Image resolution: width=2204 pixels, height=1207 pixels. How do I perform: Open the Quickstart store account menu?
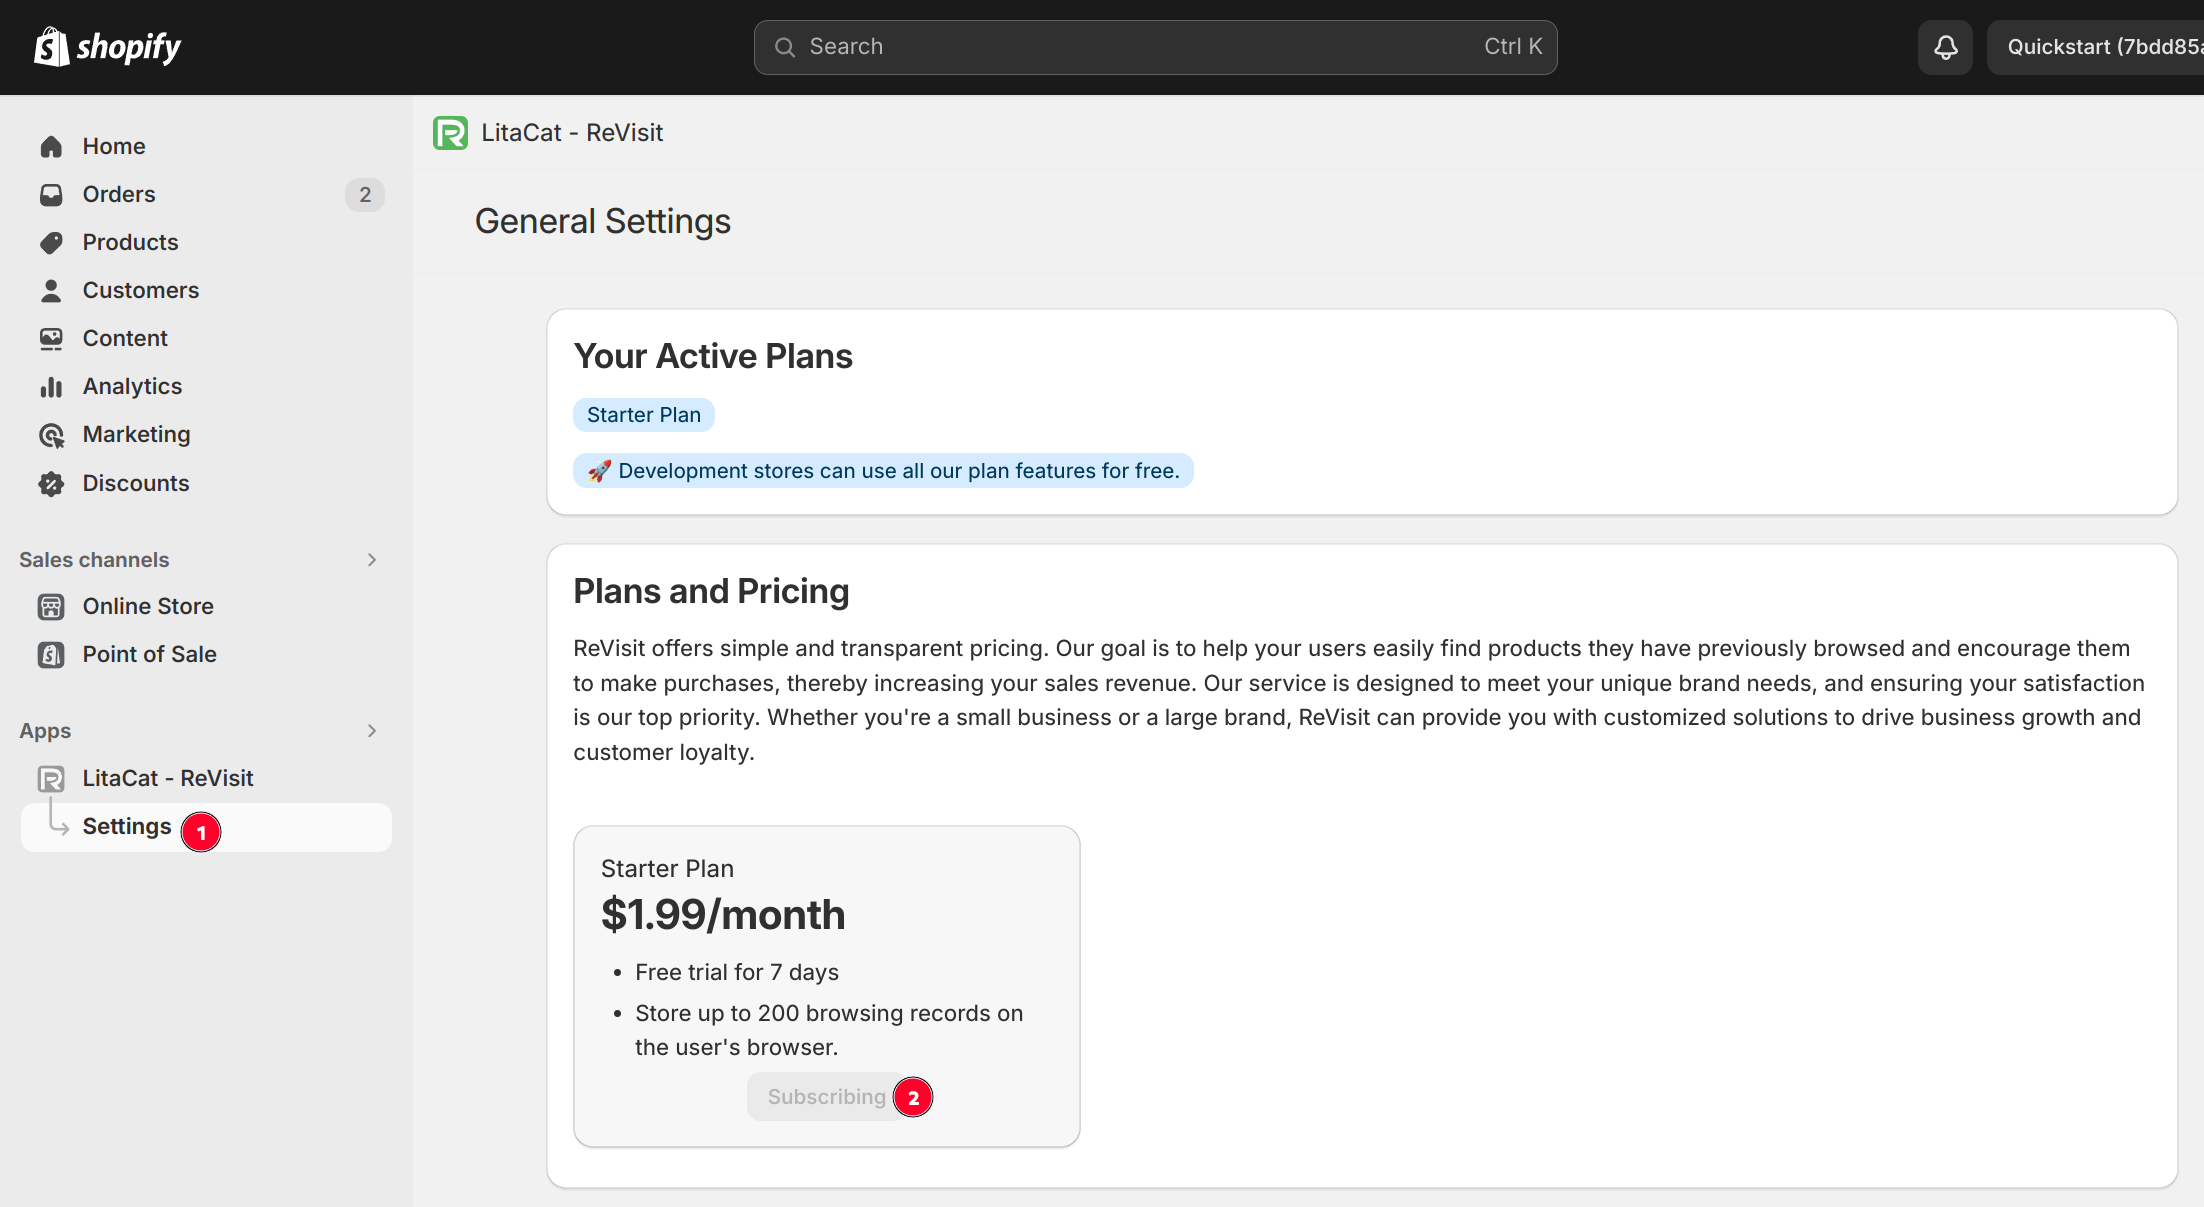pos(2100,47)
